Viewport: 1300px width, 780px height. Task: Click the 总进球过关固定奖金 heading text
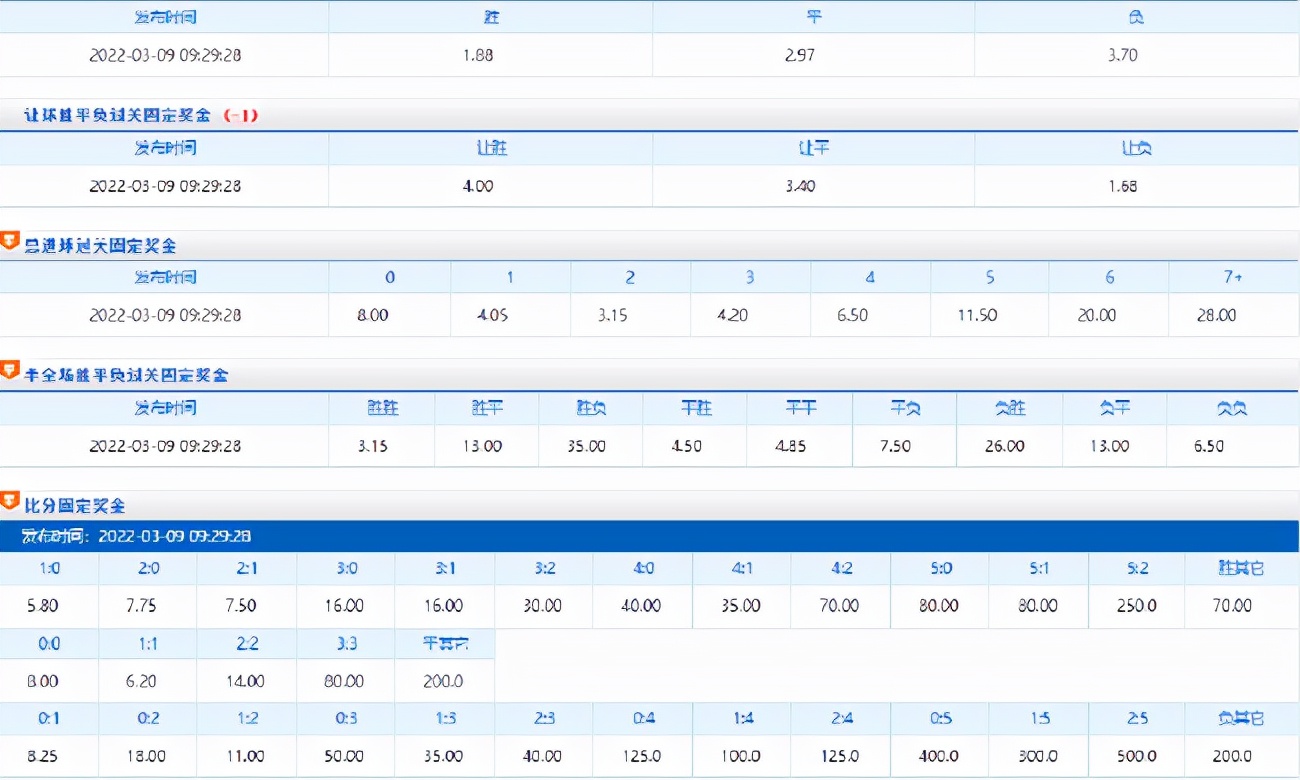[x=100, y=246]
